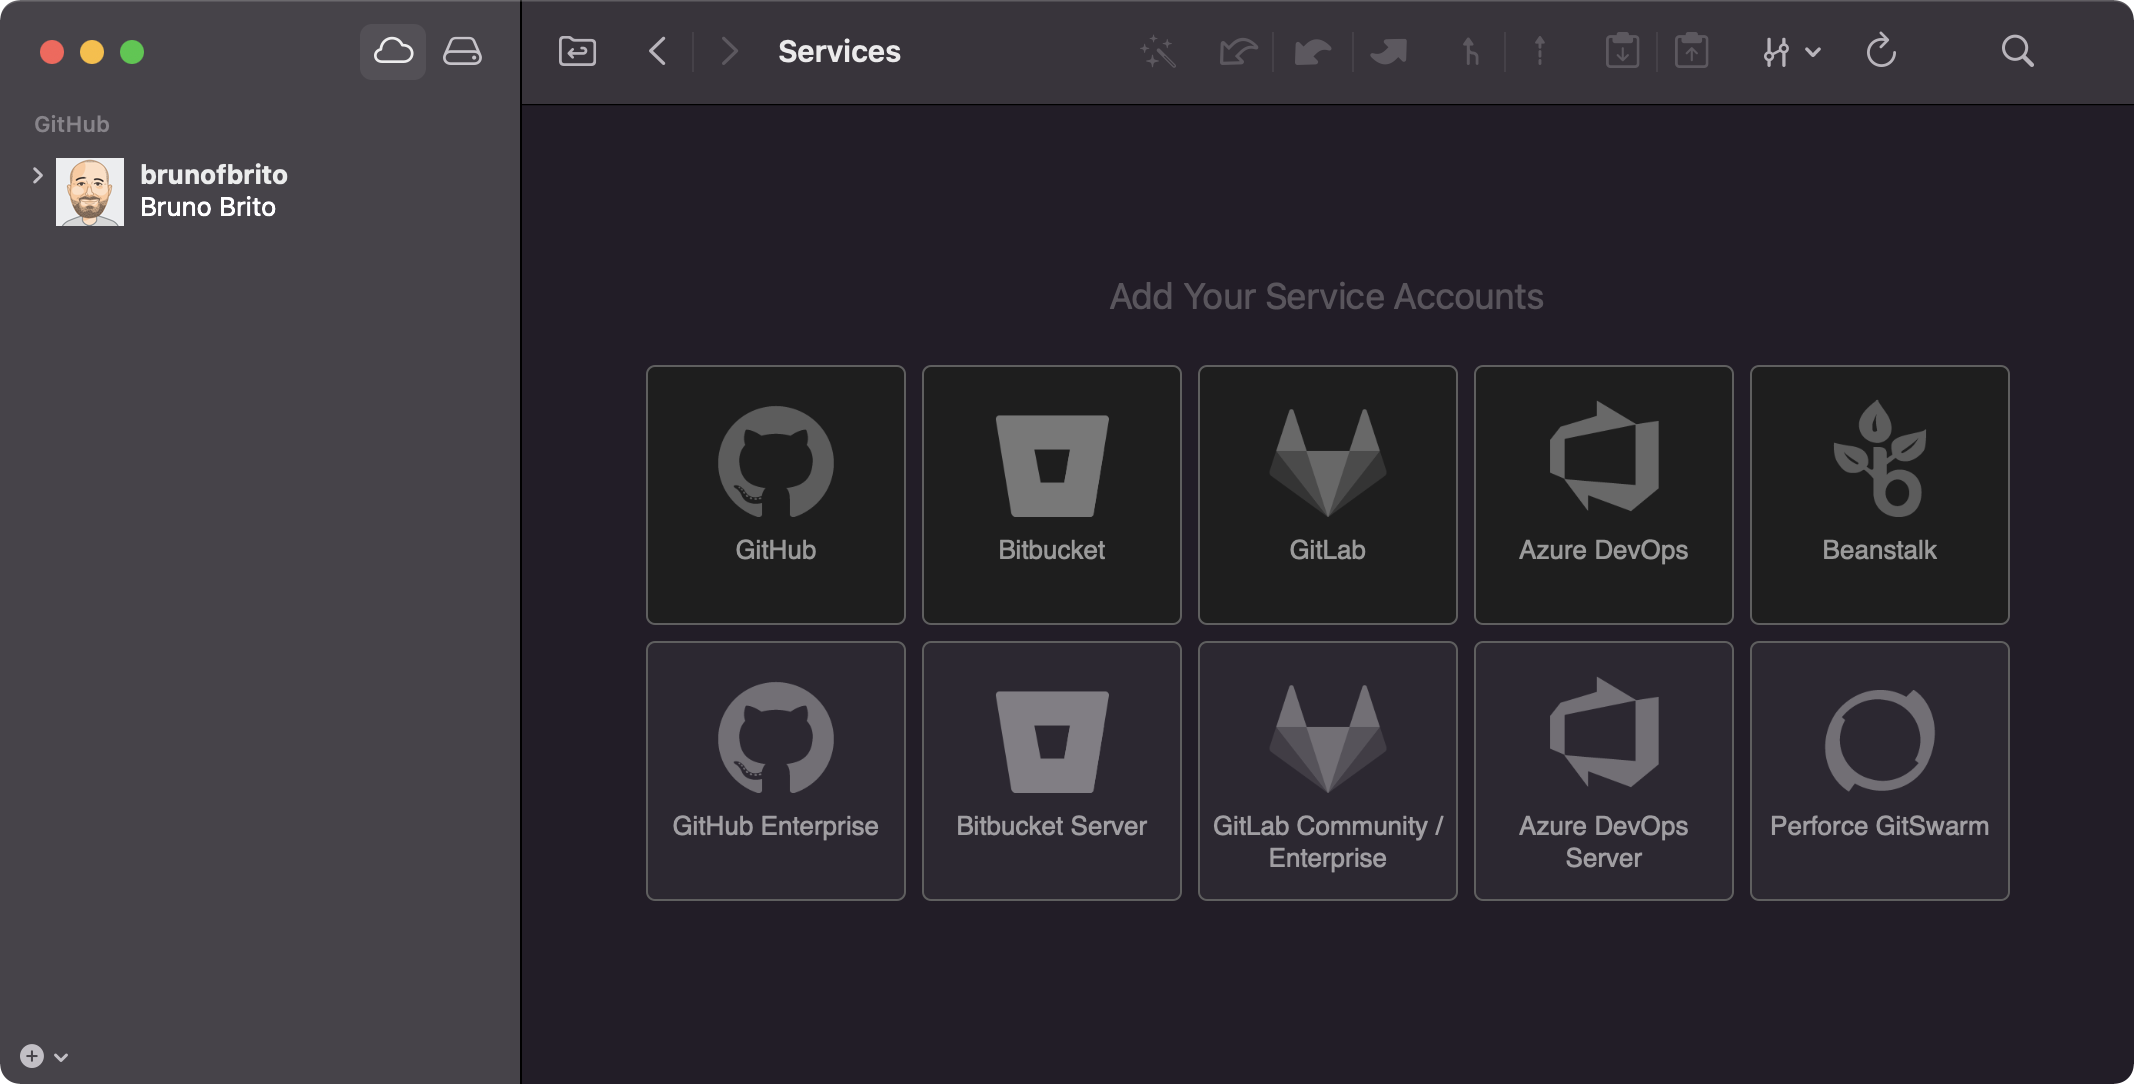Open the add-account dropdown chevron
This screenshot has height=1084, width=2134.
[62, 1056]
